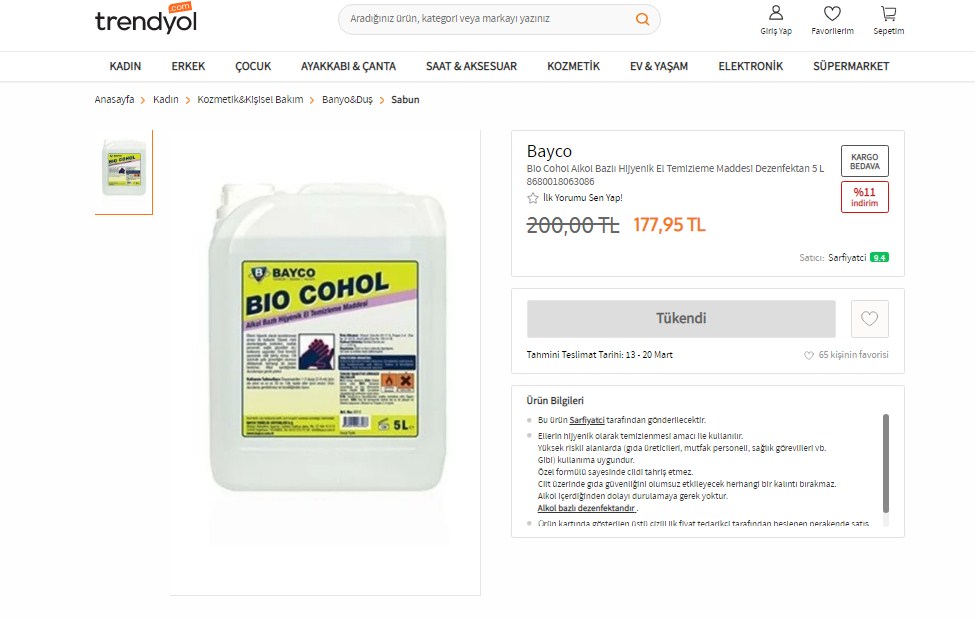Open the KOZMETİK category menu
975x620 pixels.
573,66
